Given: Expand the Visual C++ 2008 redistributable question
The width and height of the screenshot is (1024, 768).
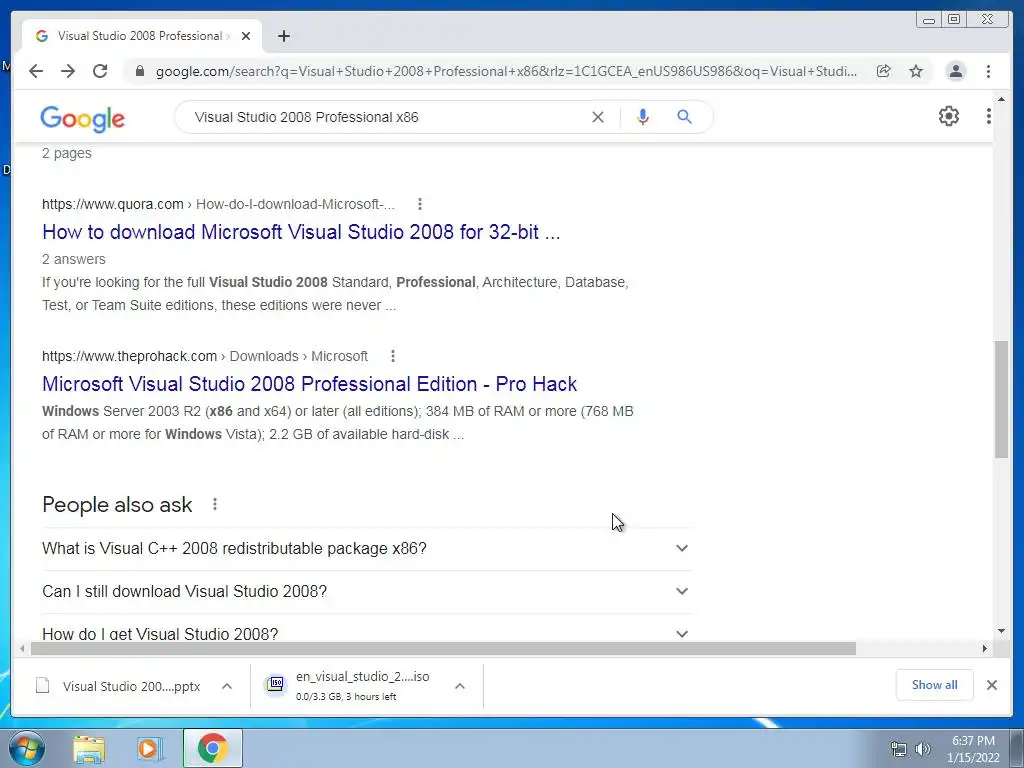Looking at the screenshot, I should tap(366, 549).
